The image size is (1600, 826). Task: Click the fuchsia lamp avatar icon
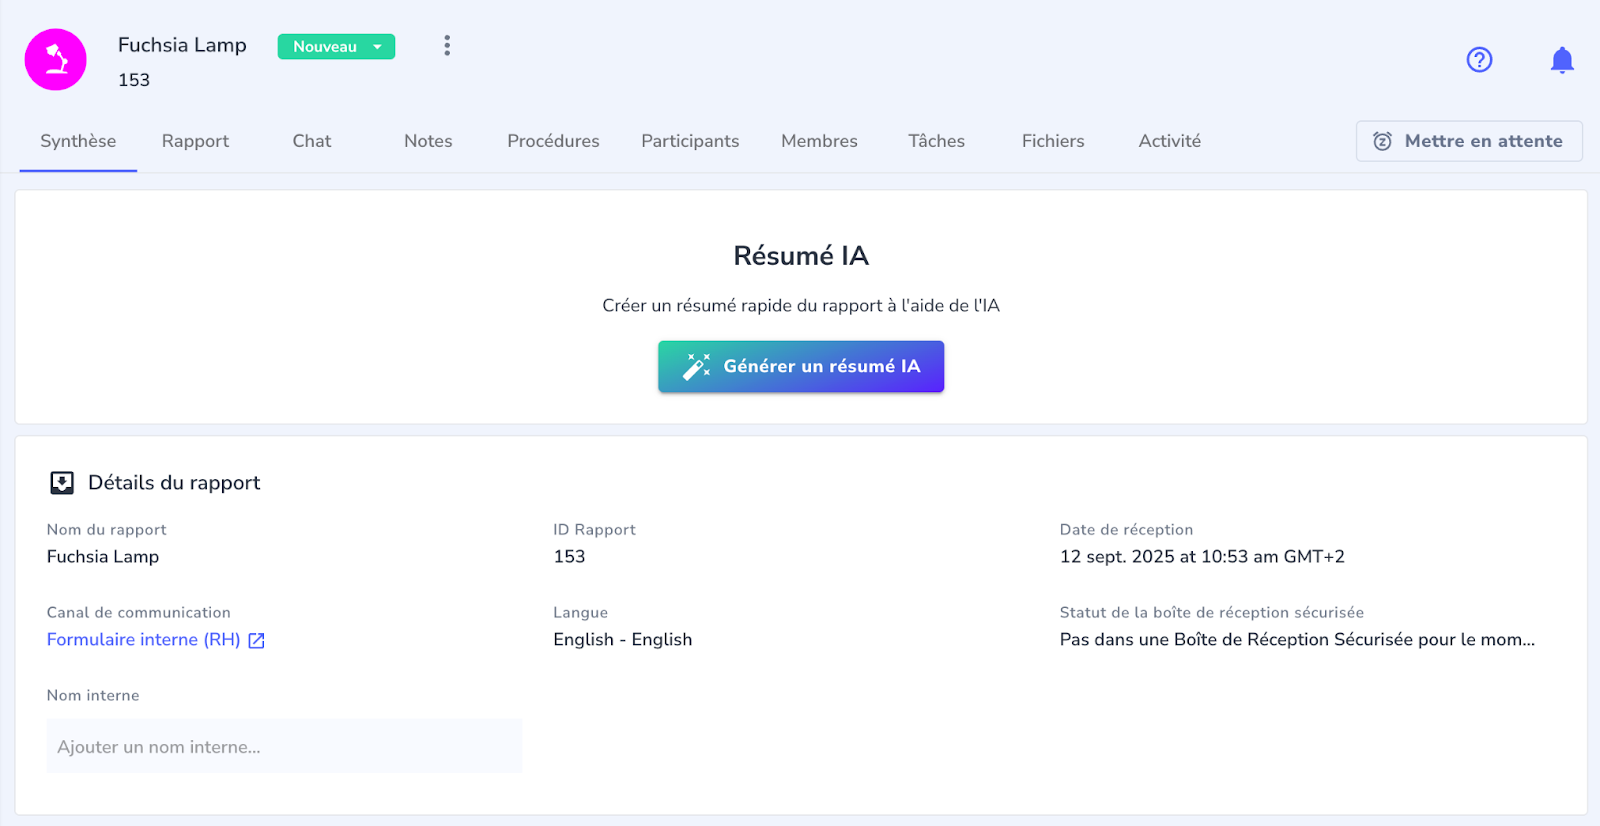pos(56,60)
